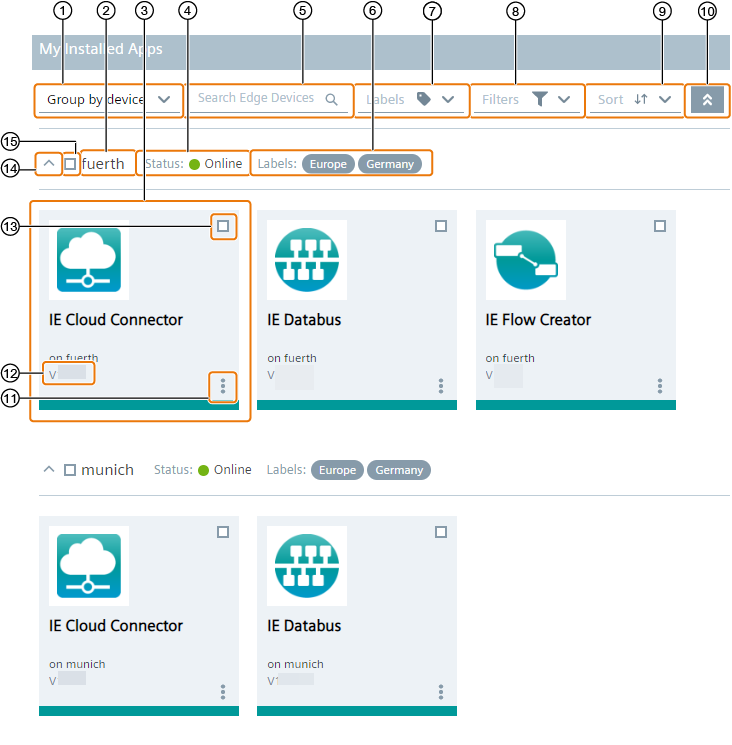Click the double-chevron collapse all button

pyautogui.click(x=707, y=100)
